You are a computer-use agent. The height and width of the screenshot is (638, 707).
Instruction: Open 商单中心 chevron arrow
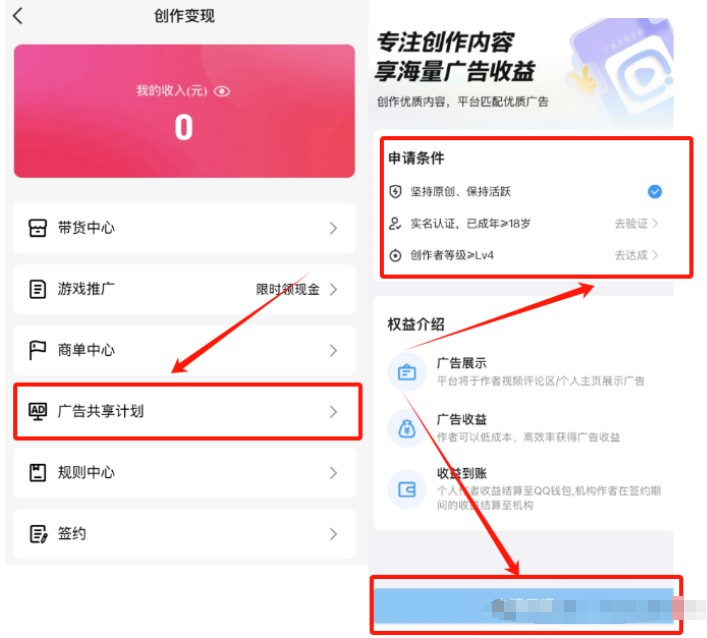[333, 350]
